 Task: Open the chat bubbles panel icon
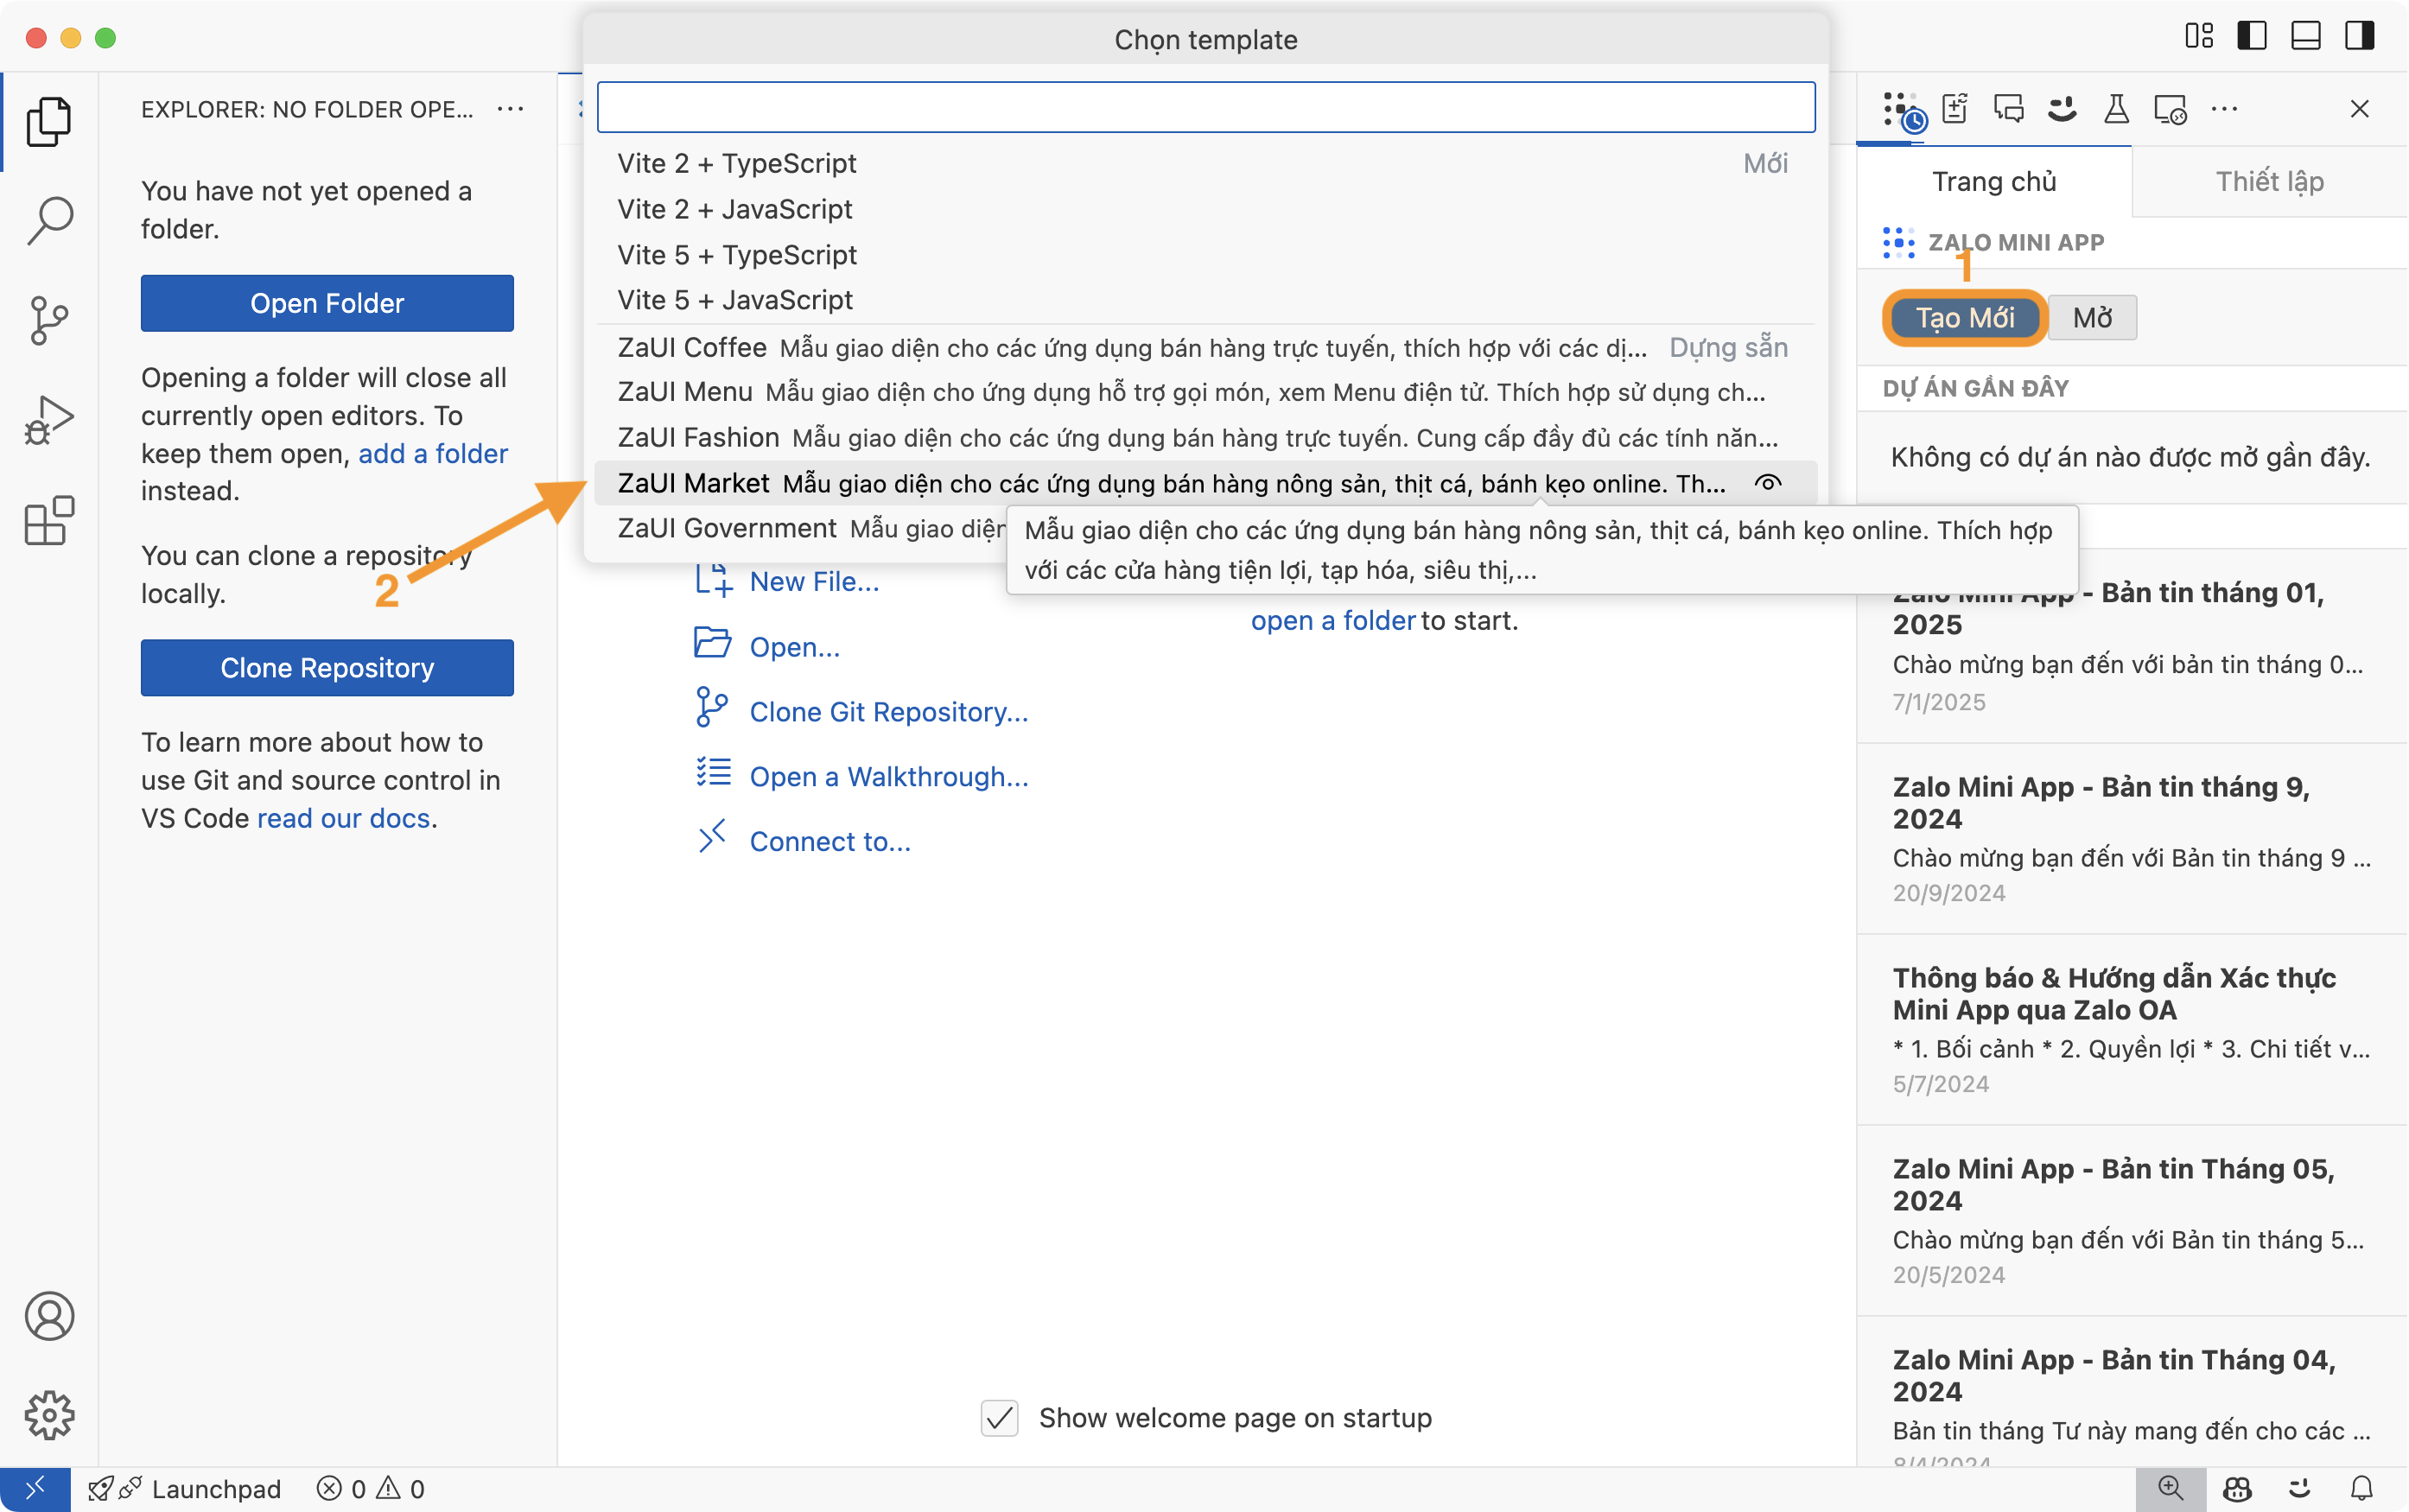tap(2009, 109)
